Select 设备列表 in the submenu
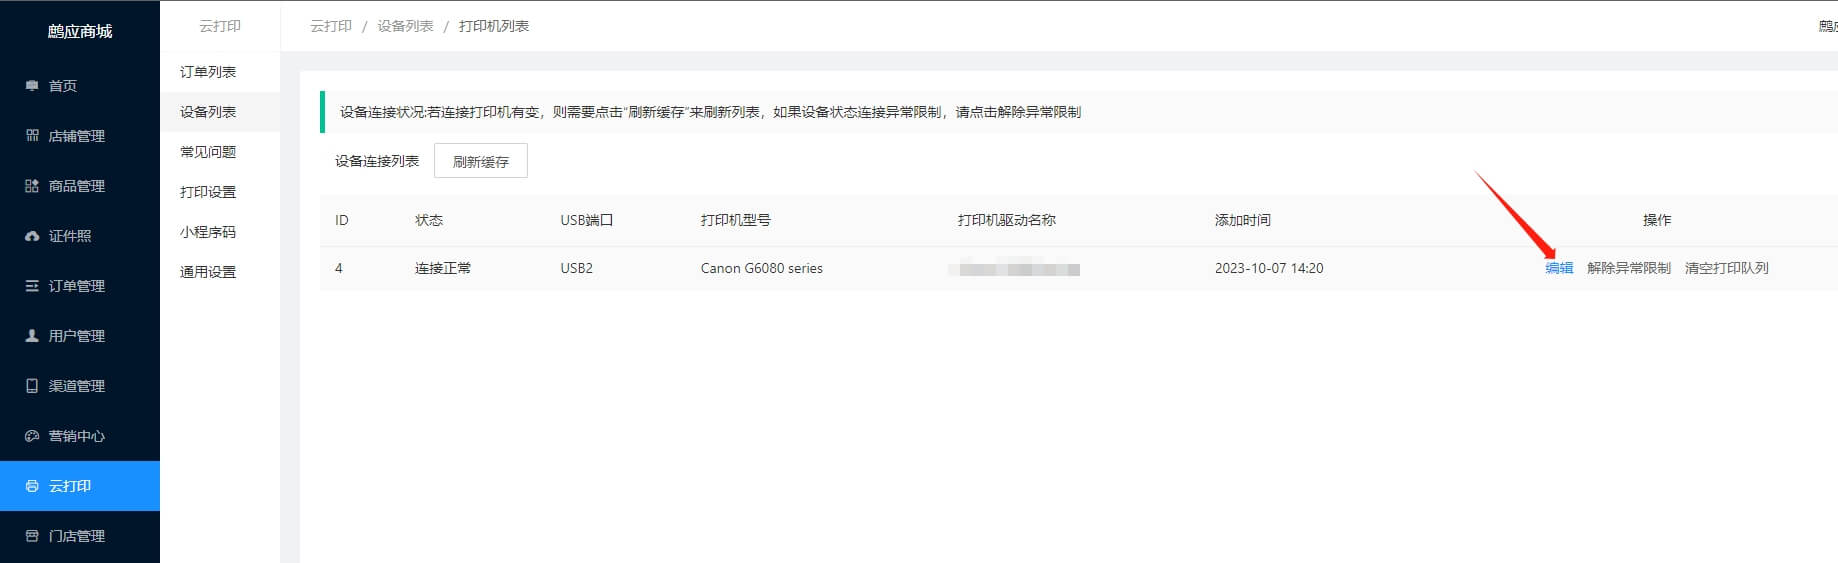 (220, 112)
